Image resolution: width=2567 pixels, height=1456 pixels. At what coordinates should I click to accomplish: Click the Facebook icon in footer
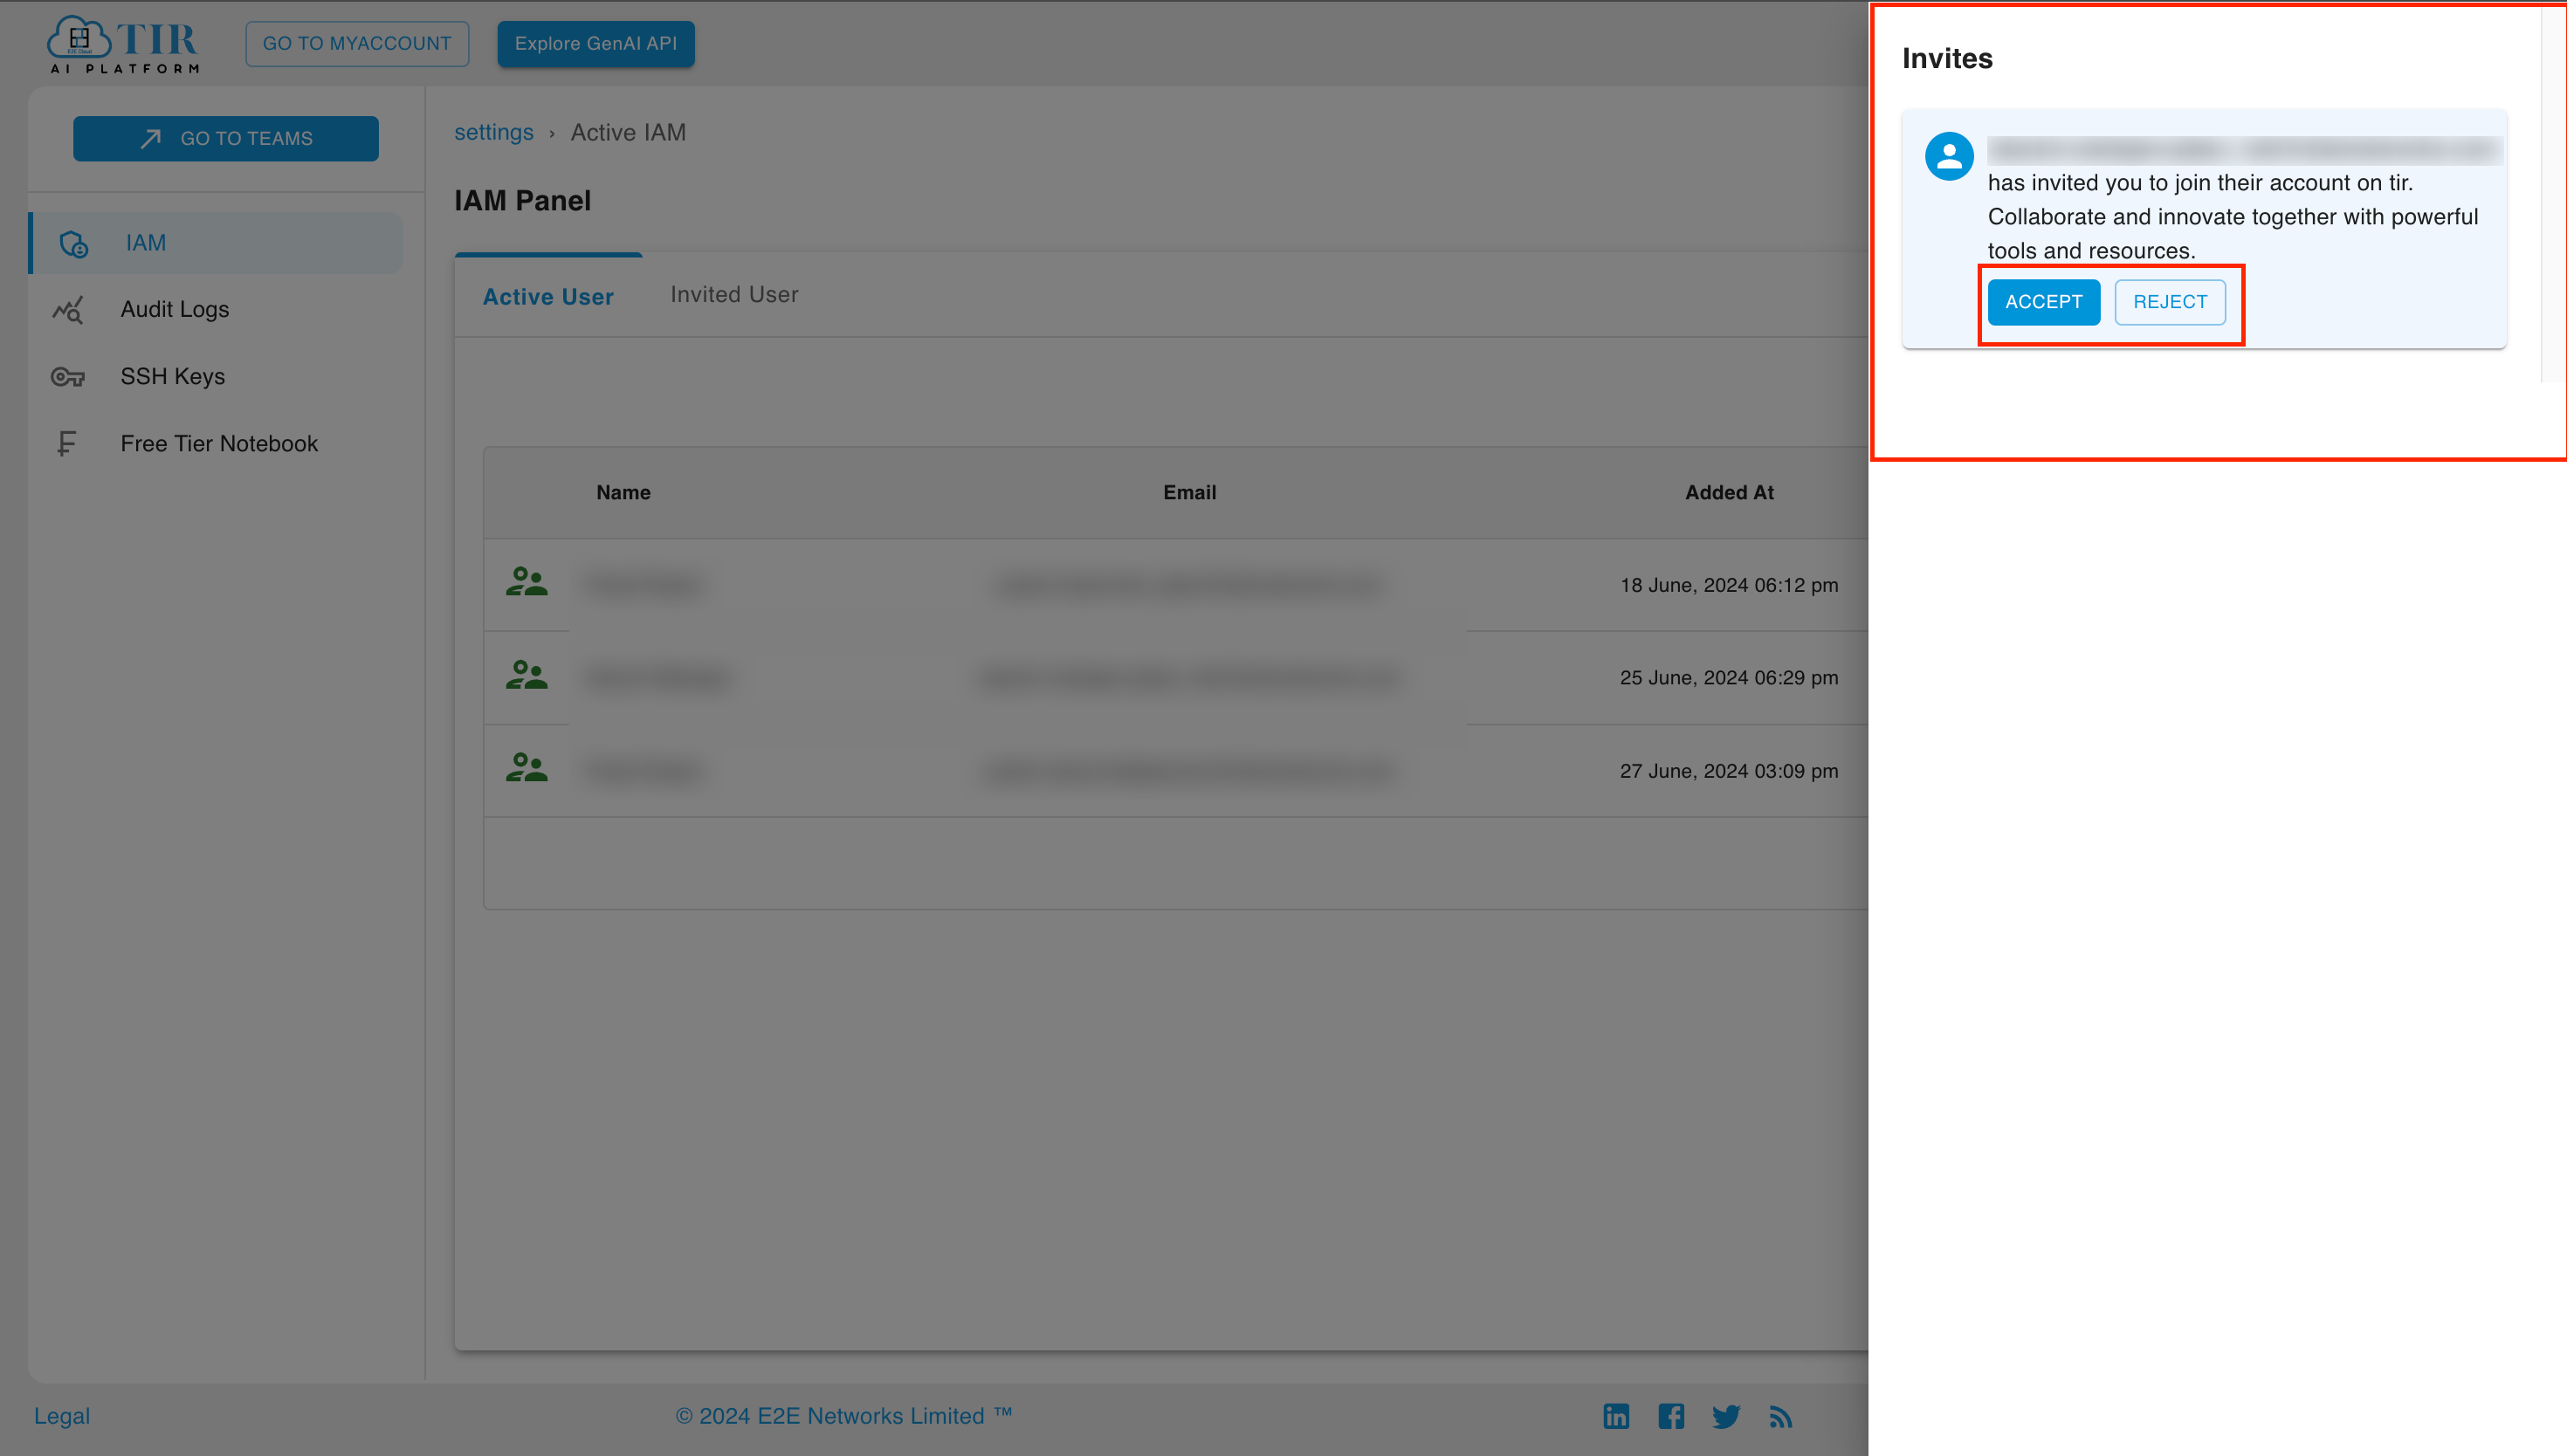1671,1416
